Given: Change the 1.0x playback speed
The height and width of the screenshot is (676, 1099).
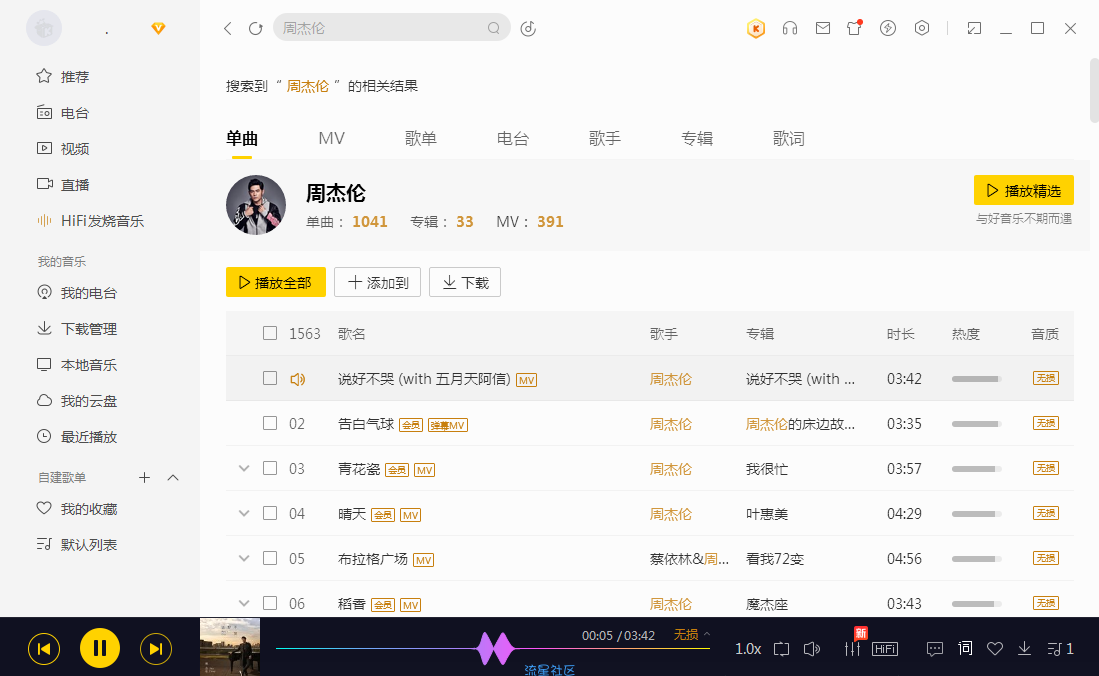Looking at the screenshot, I should (748, 649).
